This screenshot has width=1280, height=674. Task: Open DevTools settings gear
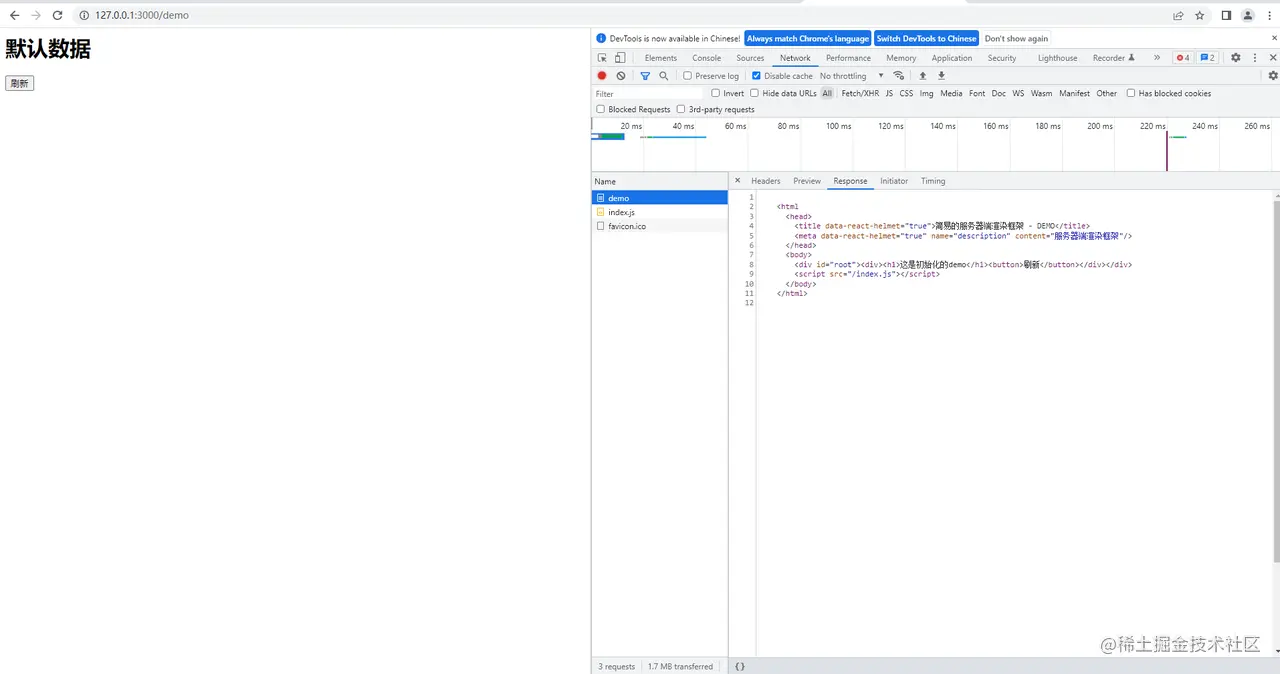pyautogui.click(x=1236, y=58)
